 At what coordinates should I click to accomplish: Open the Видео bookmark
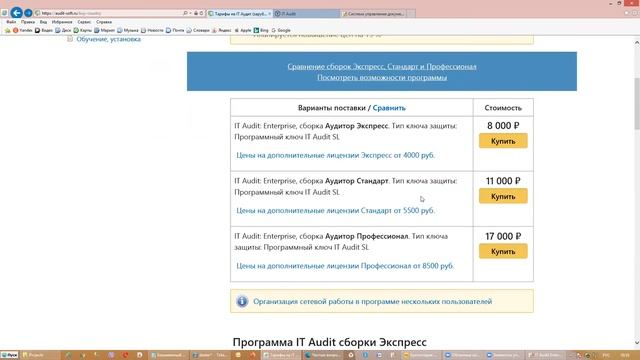click(x=44, y=30)
